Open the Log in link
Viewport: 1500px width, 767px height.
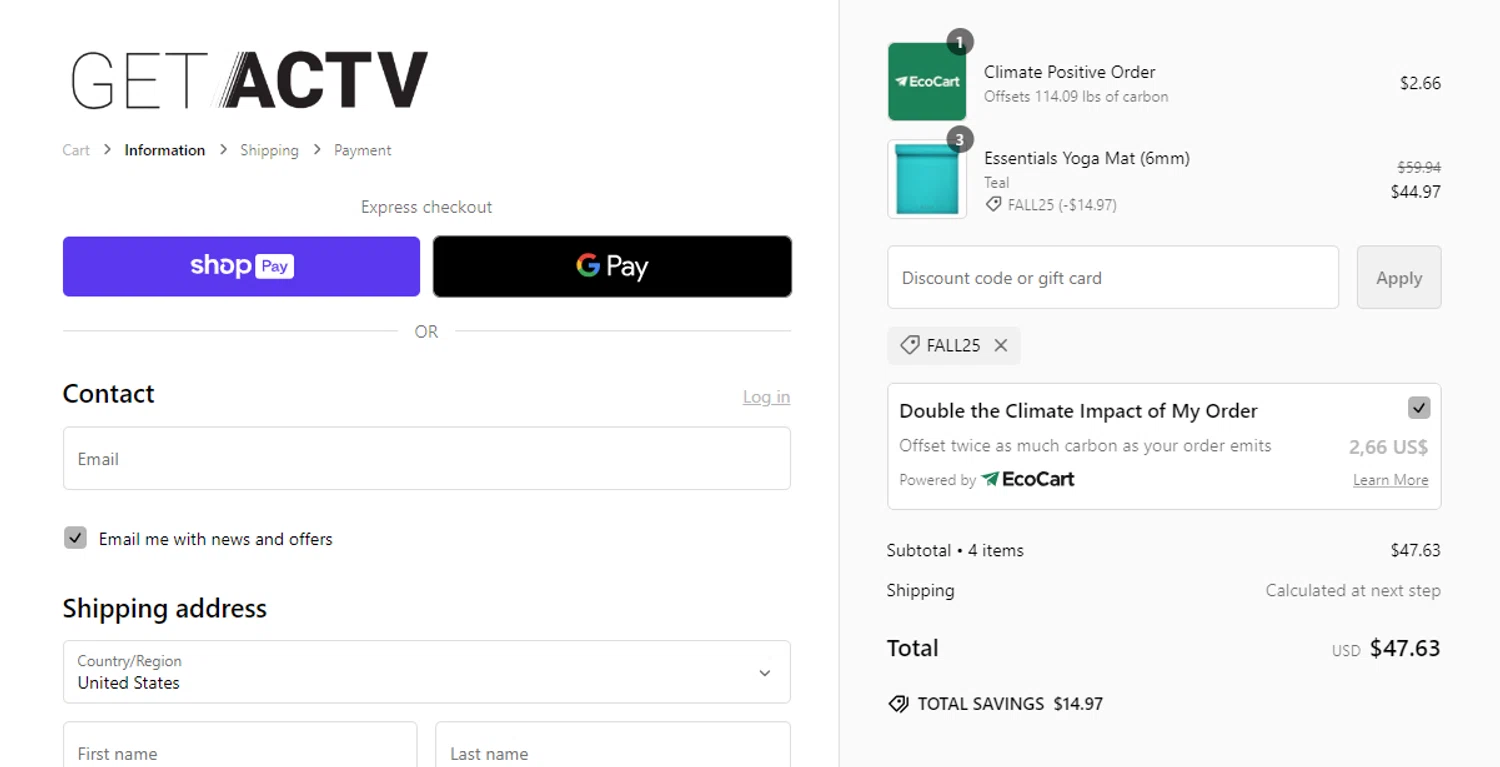(766, 397)
